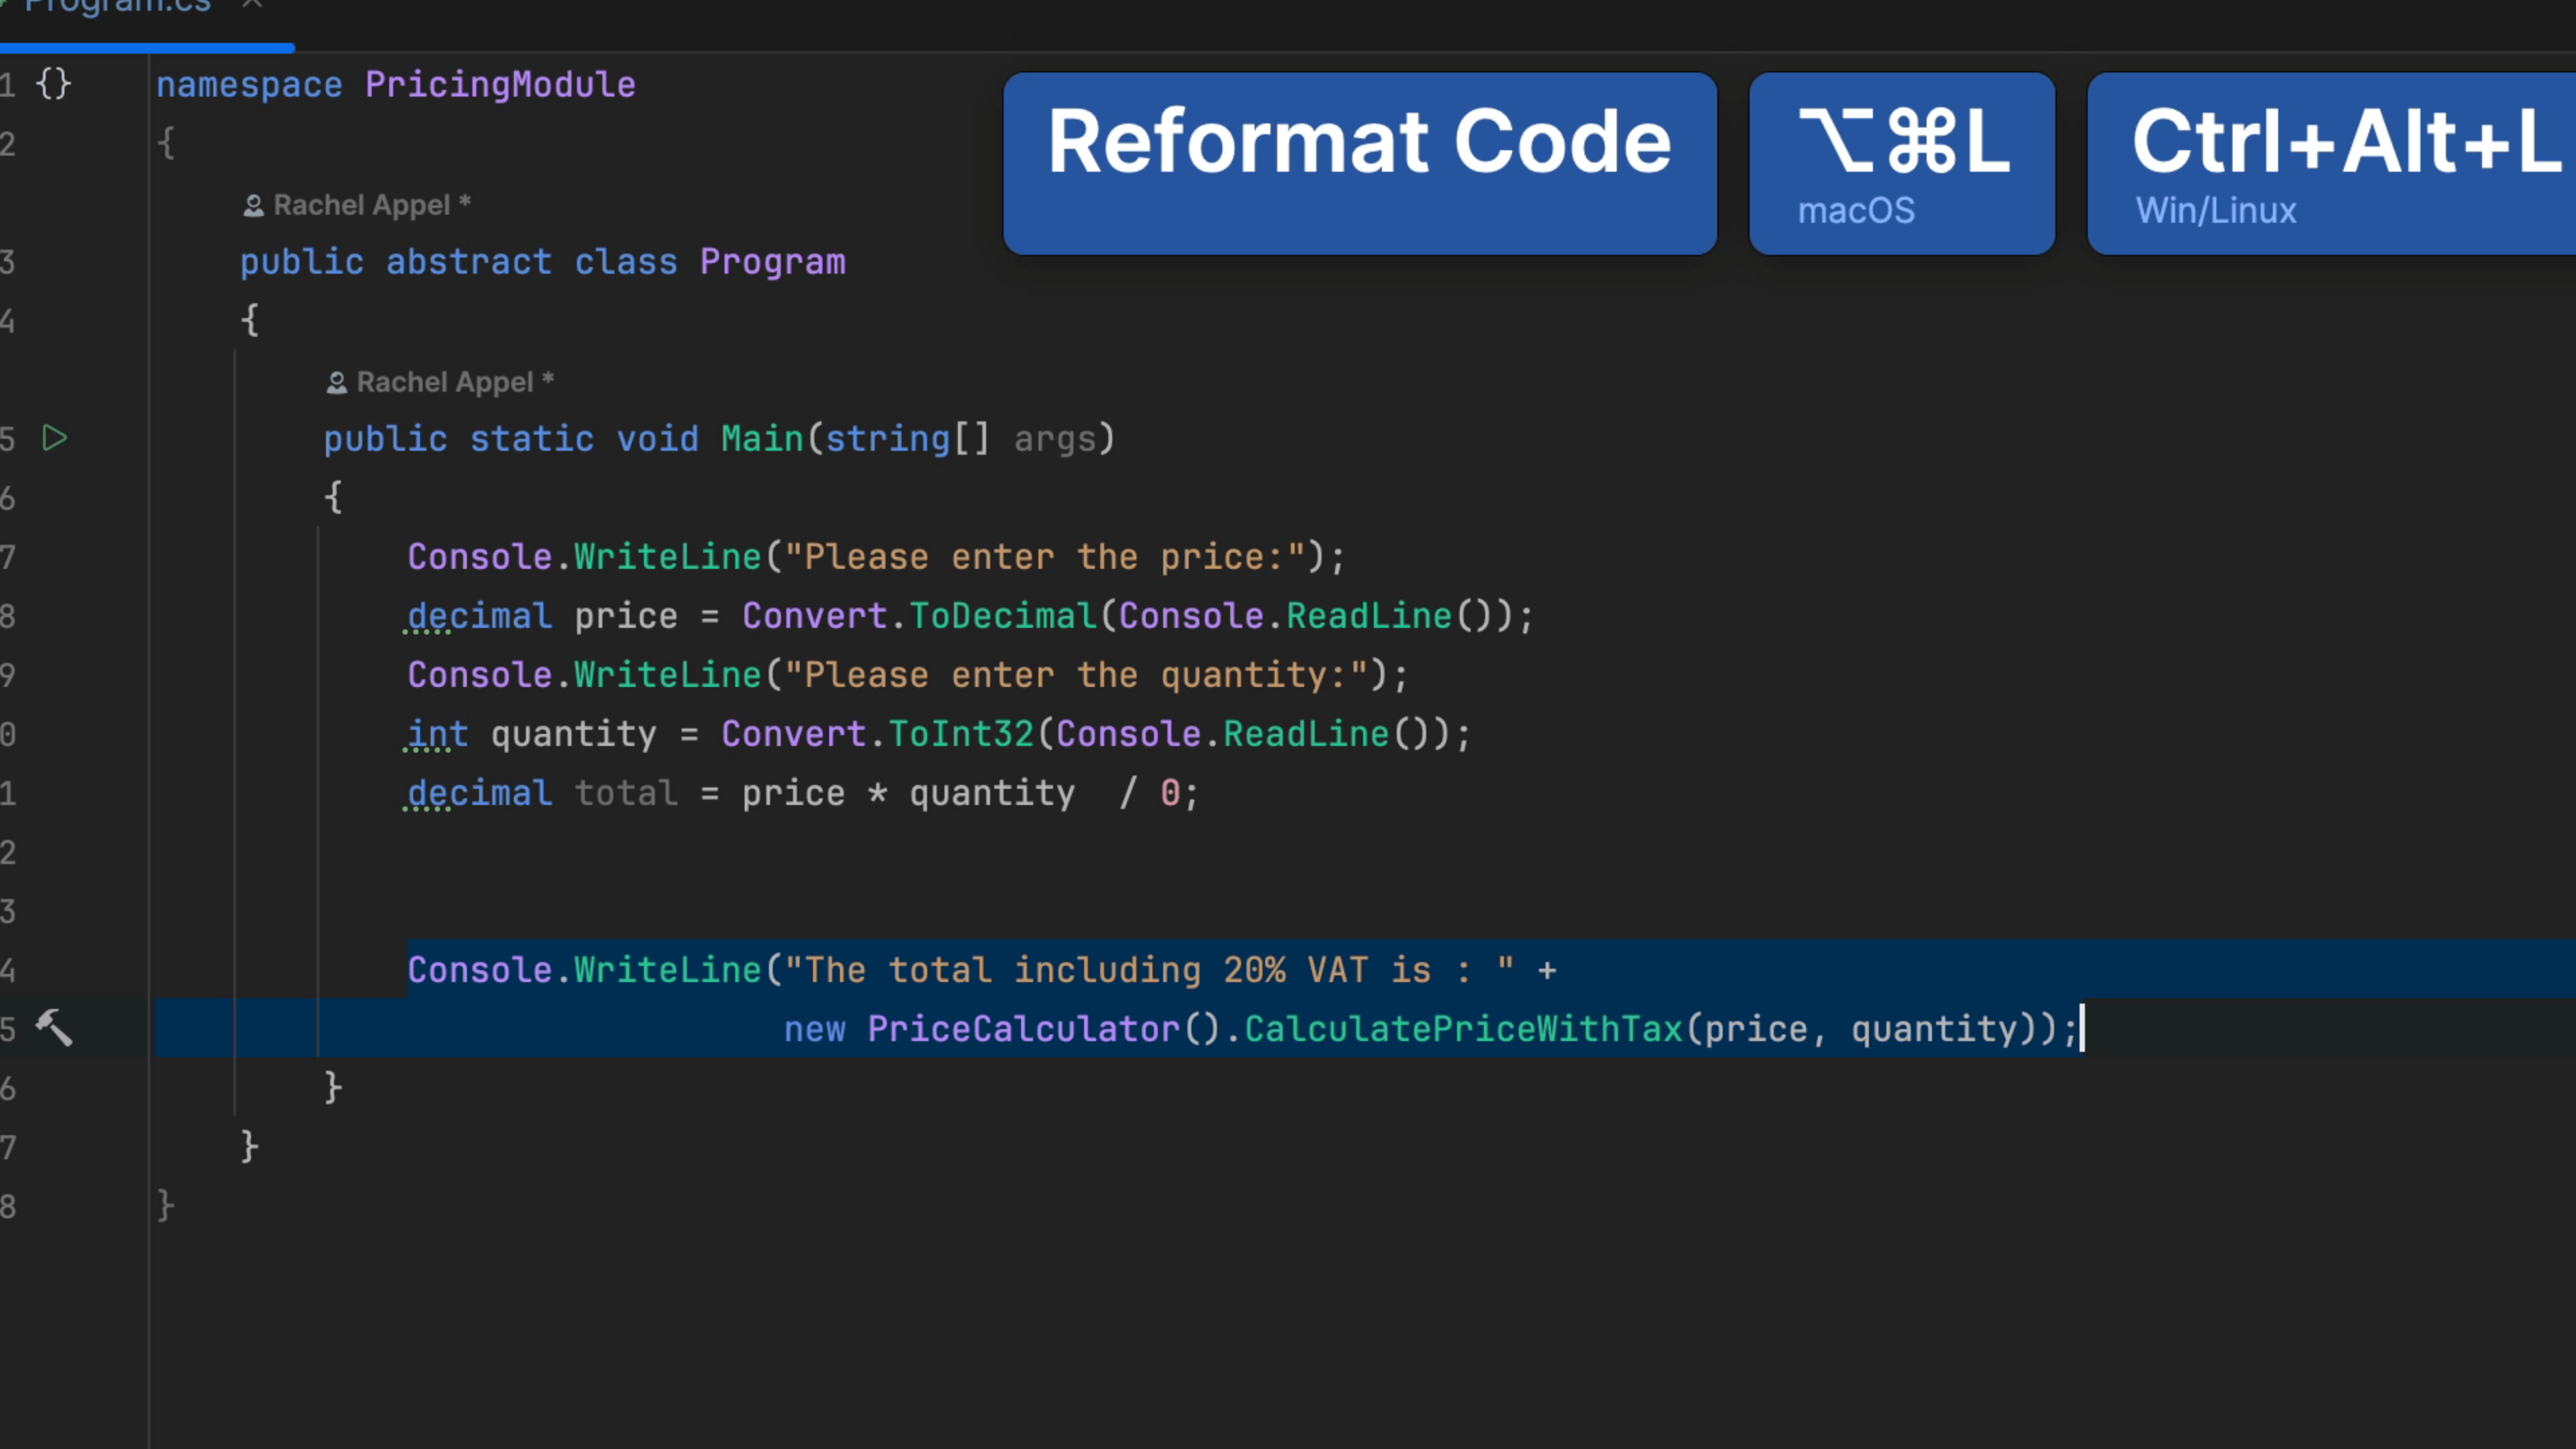Close the Program.cs editor tab
2576x1449 pixels.
point(252,5)
